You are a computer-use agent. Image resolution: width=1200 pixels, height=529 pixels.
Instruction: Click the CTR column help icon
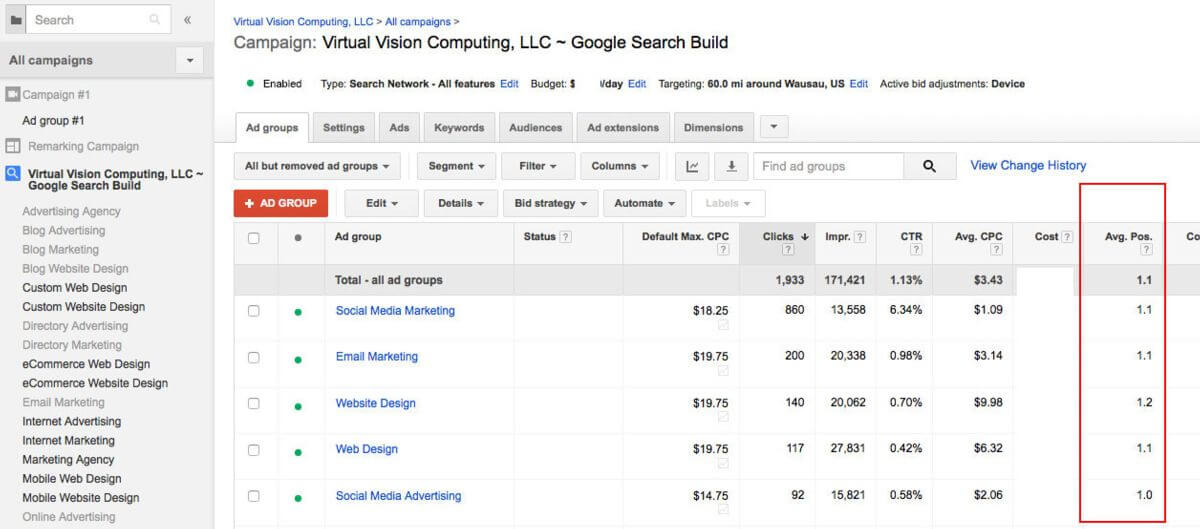pos(916,250)
